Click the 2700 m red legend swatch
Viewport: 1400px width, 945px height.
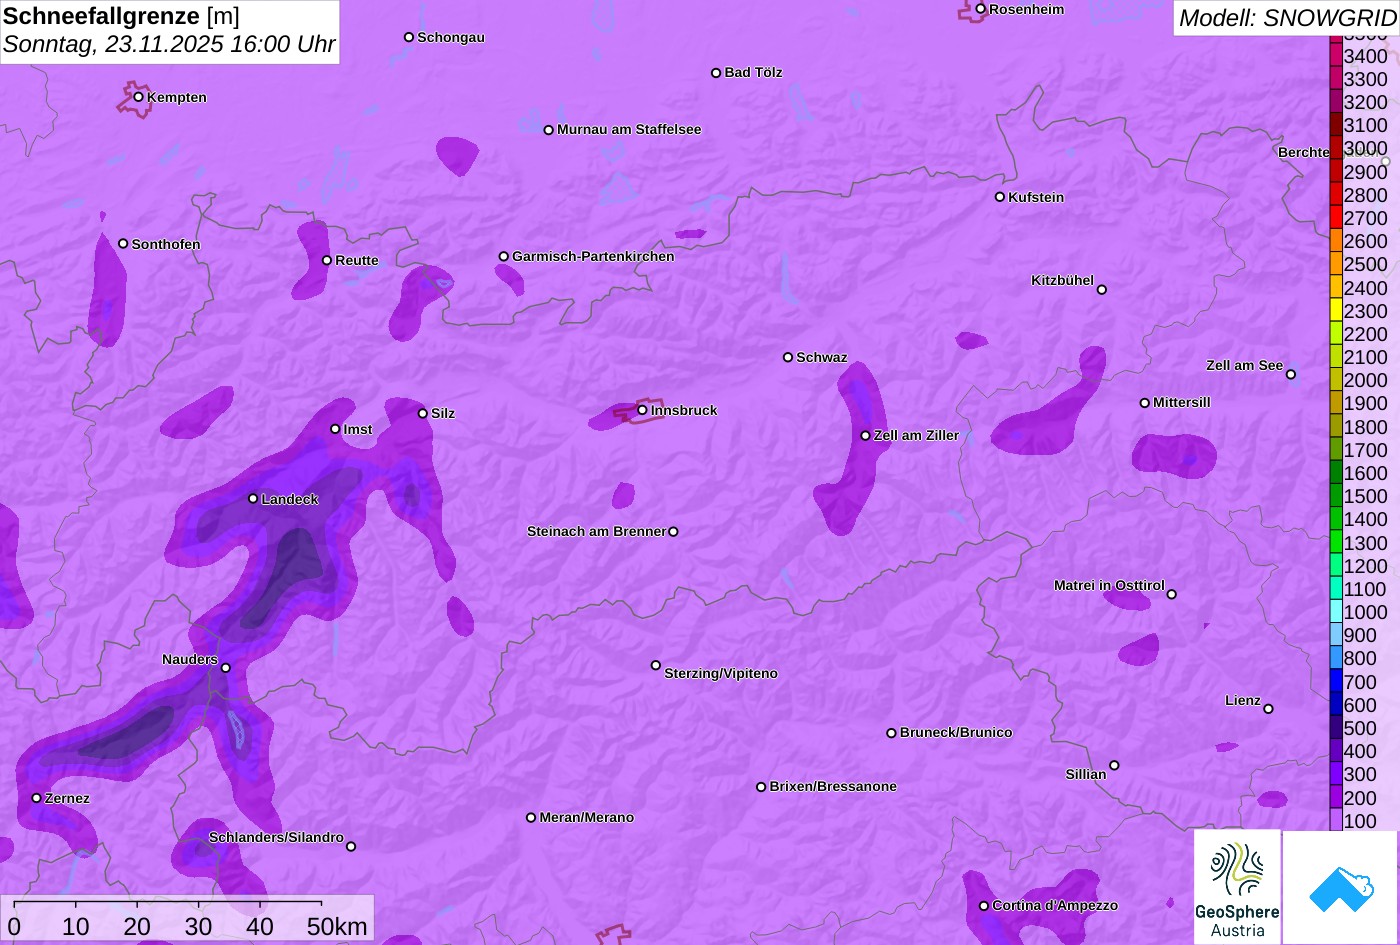coord(1336,218)
